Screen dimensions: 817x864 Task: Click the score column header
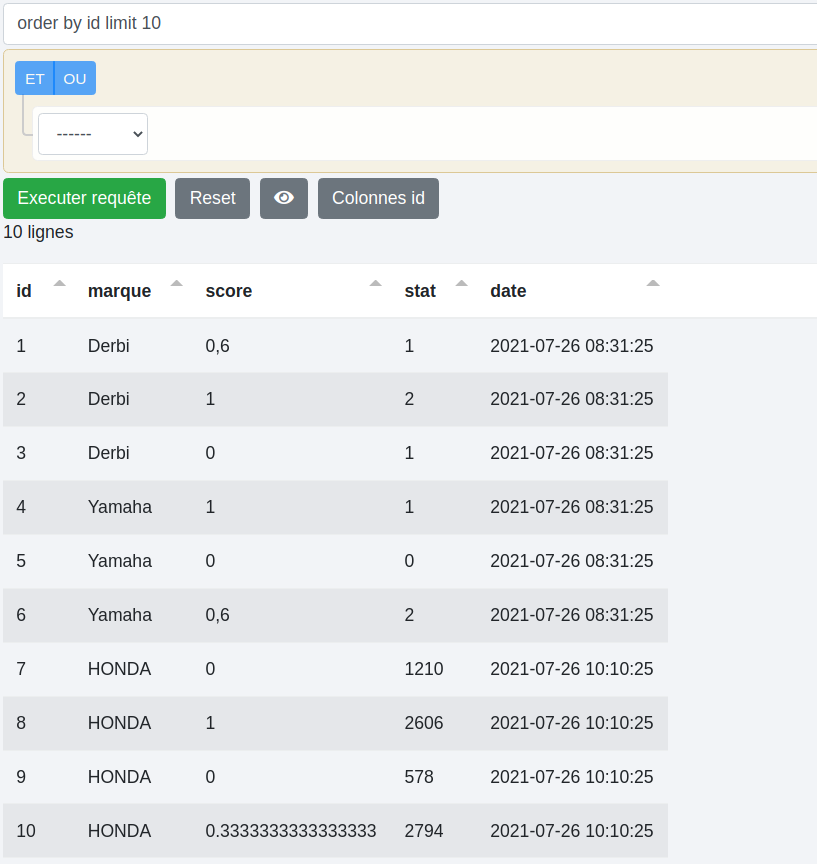tap(229, 291)
